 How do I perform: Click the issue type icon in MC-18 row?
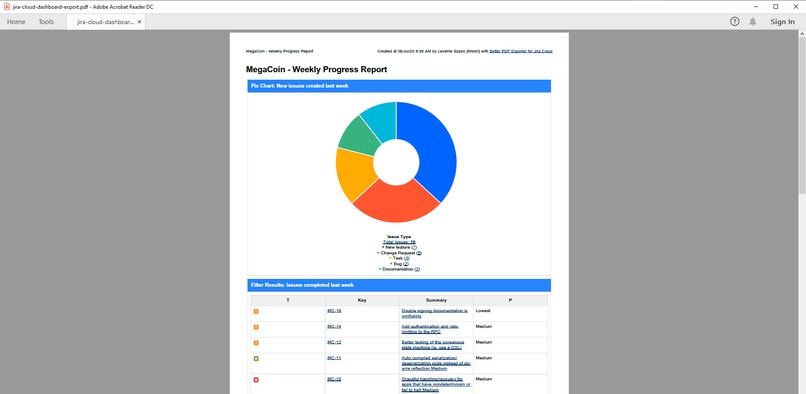(256, 311)
